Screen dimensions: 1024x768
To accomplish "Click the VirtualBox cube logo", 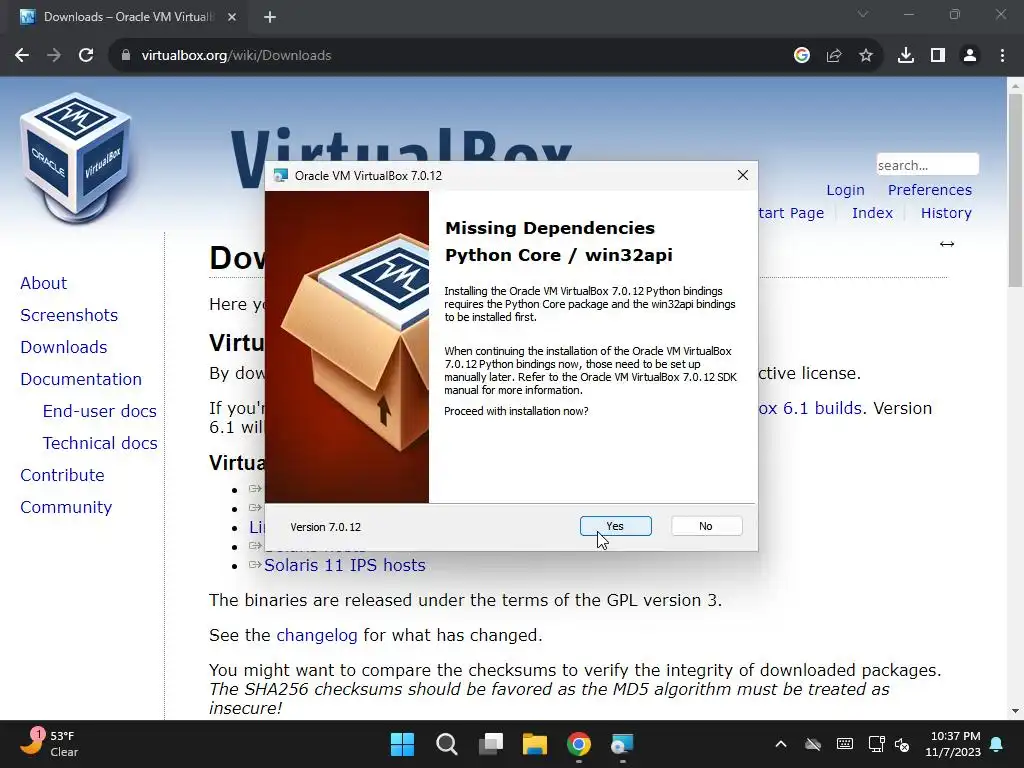I will tap(76, 157).
